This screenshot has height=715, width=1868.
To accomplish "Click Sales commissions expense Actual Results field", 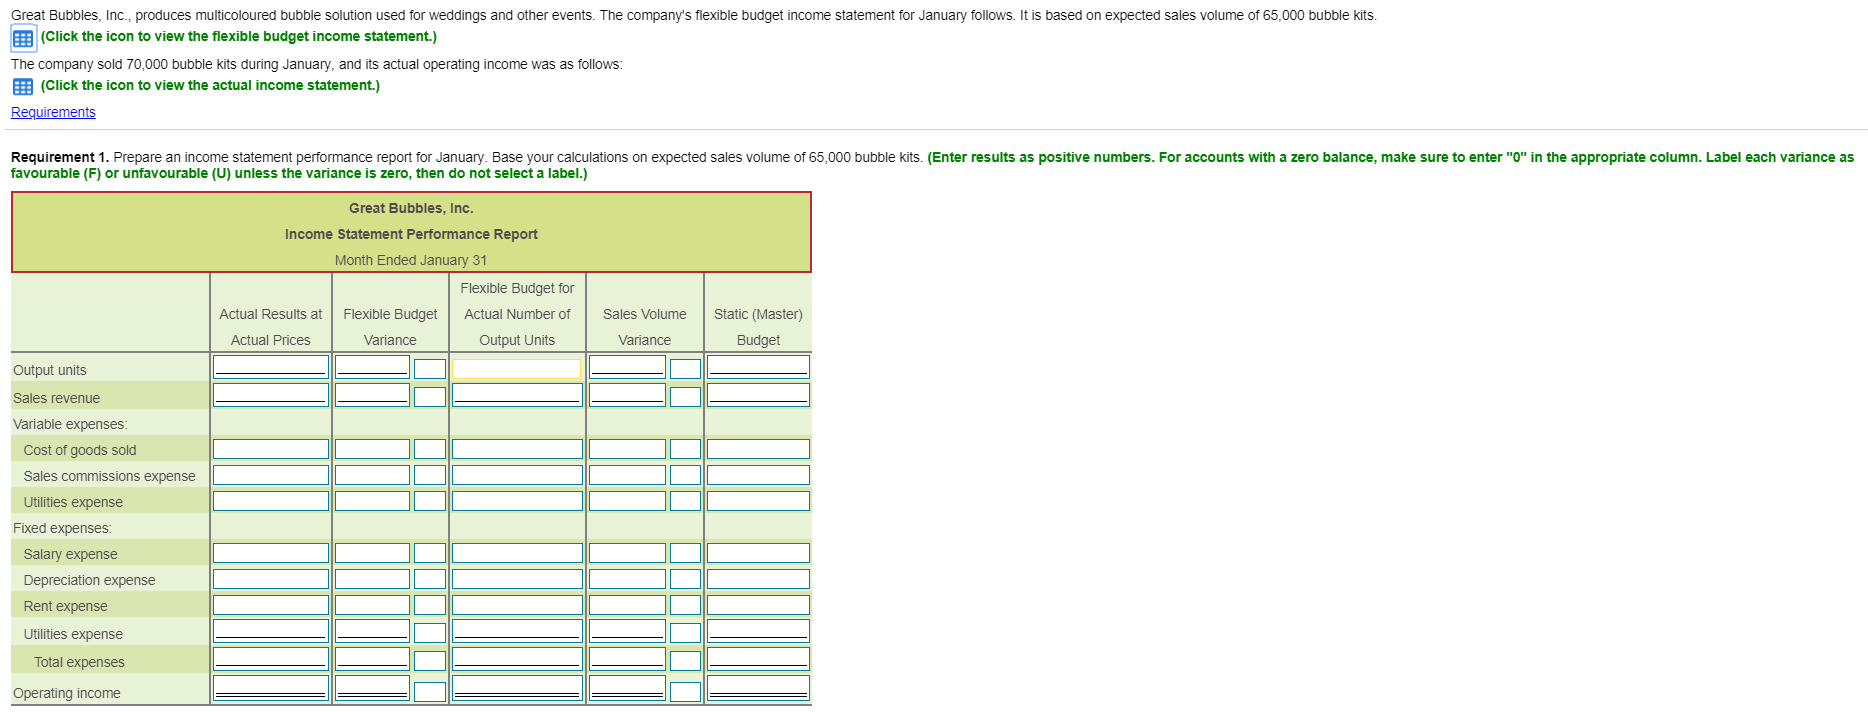I will pyautogui.click(x=271, y=475).
